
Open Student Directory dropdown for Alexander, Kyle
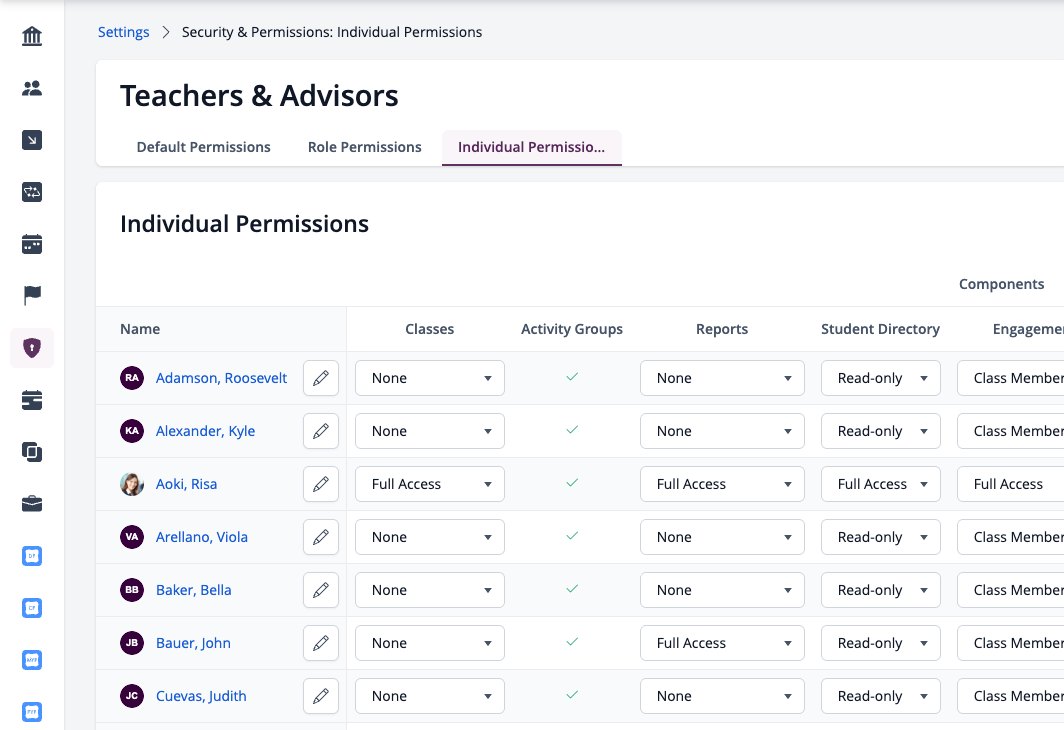pyautogui.click(x=881, y=431)
